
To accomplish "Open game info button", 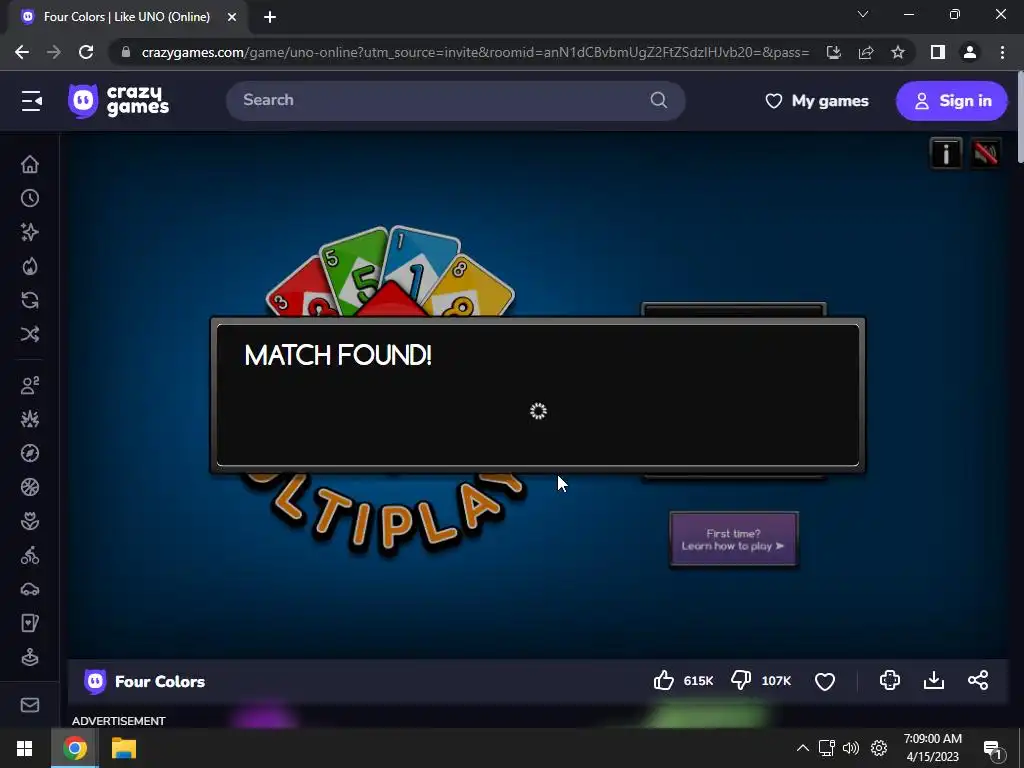I will (x=946, y=153).
